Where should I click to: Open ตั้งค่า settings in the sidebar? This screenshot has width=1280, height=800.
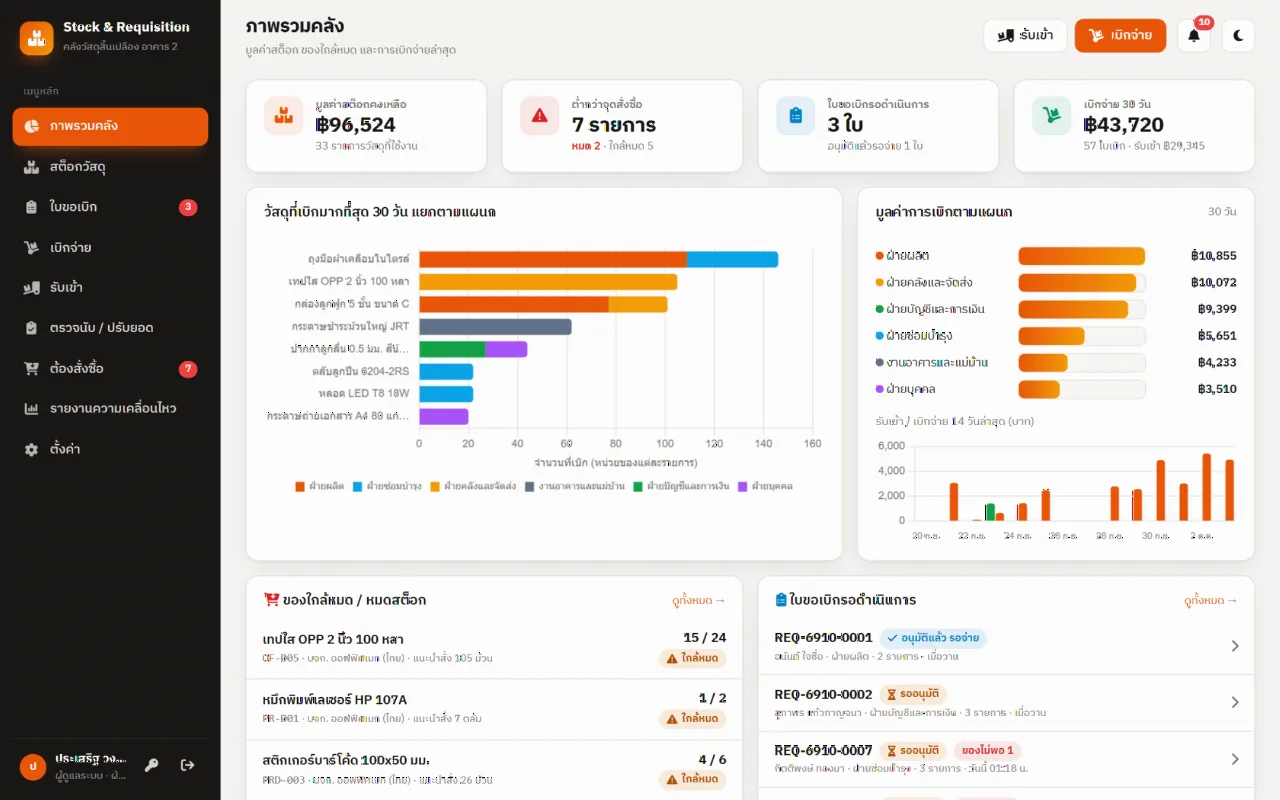click(x=110, y=450)
